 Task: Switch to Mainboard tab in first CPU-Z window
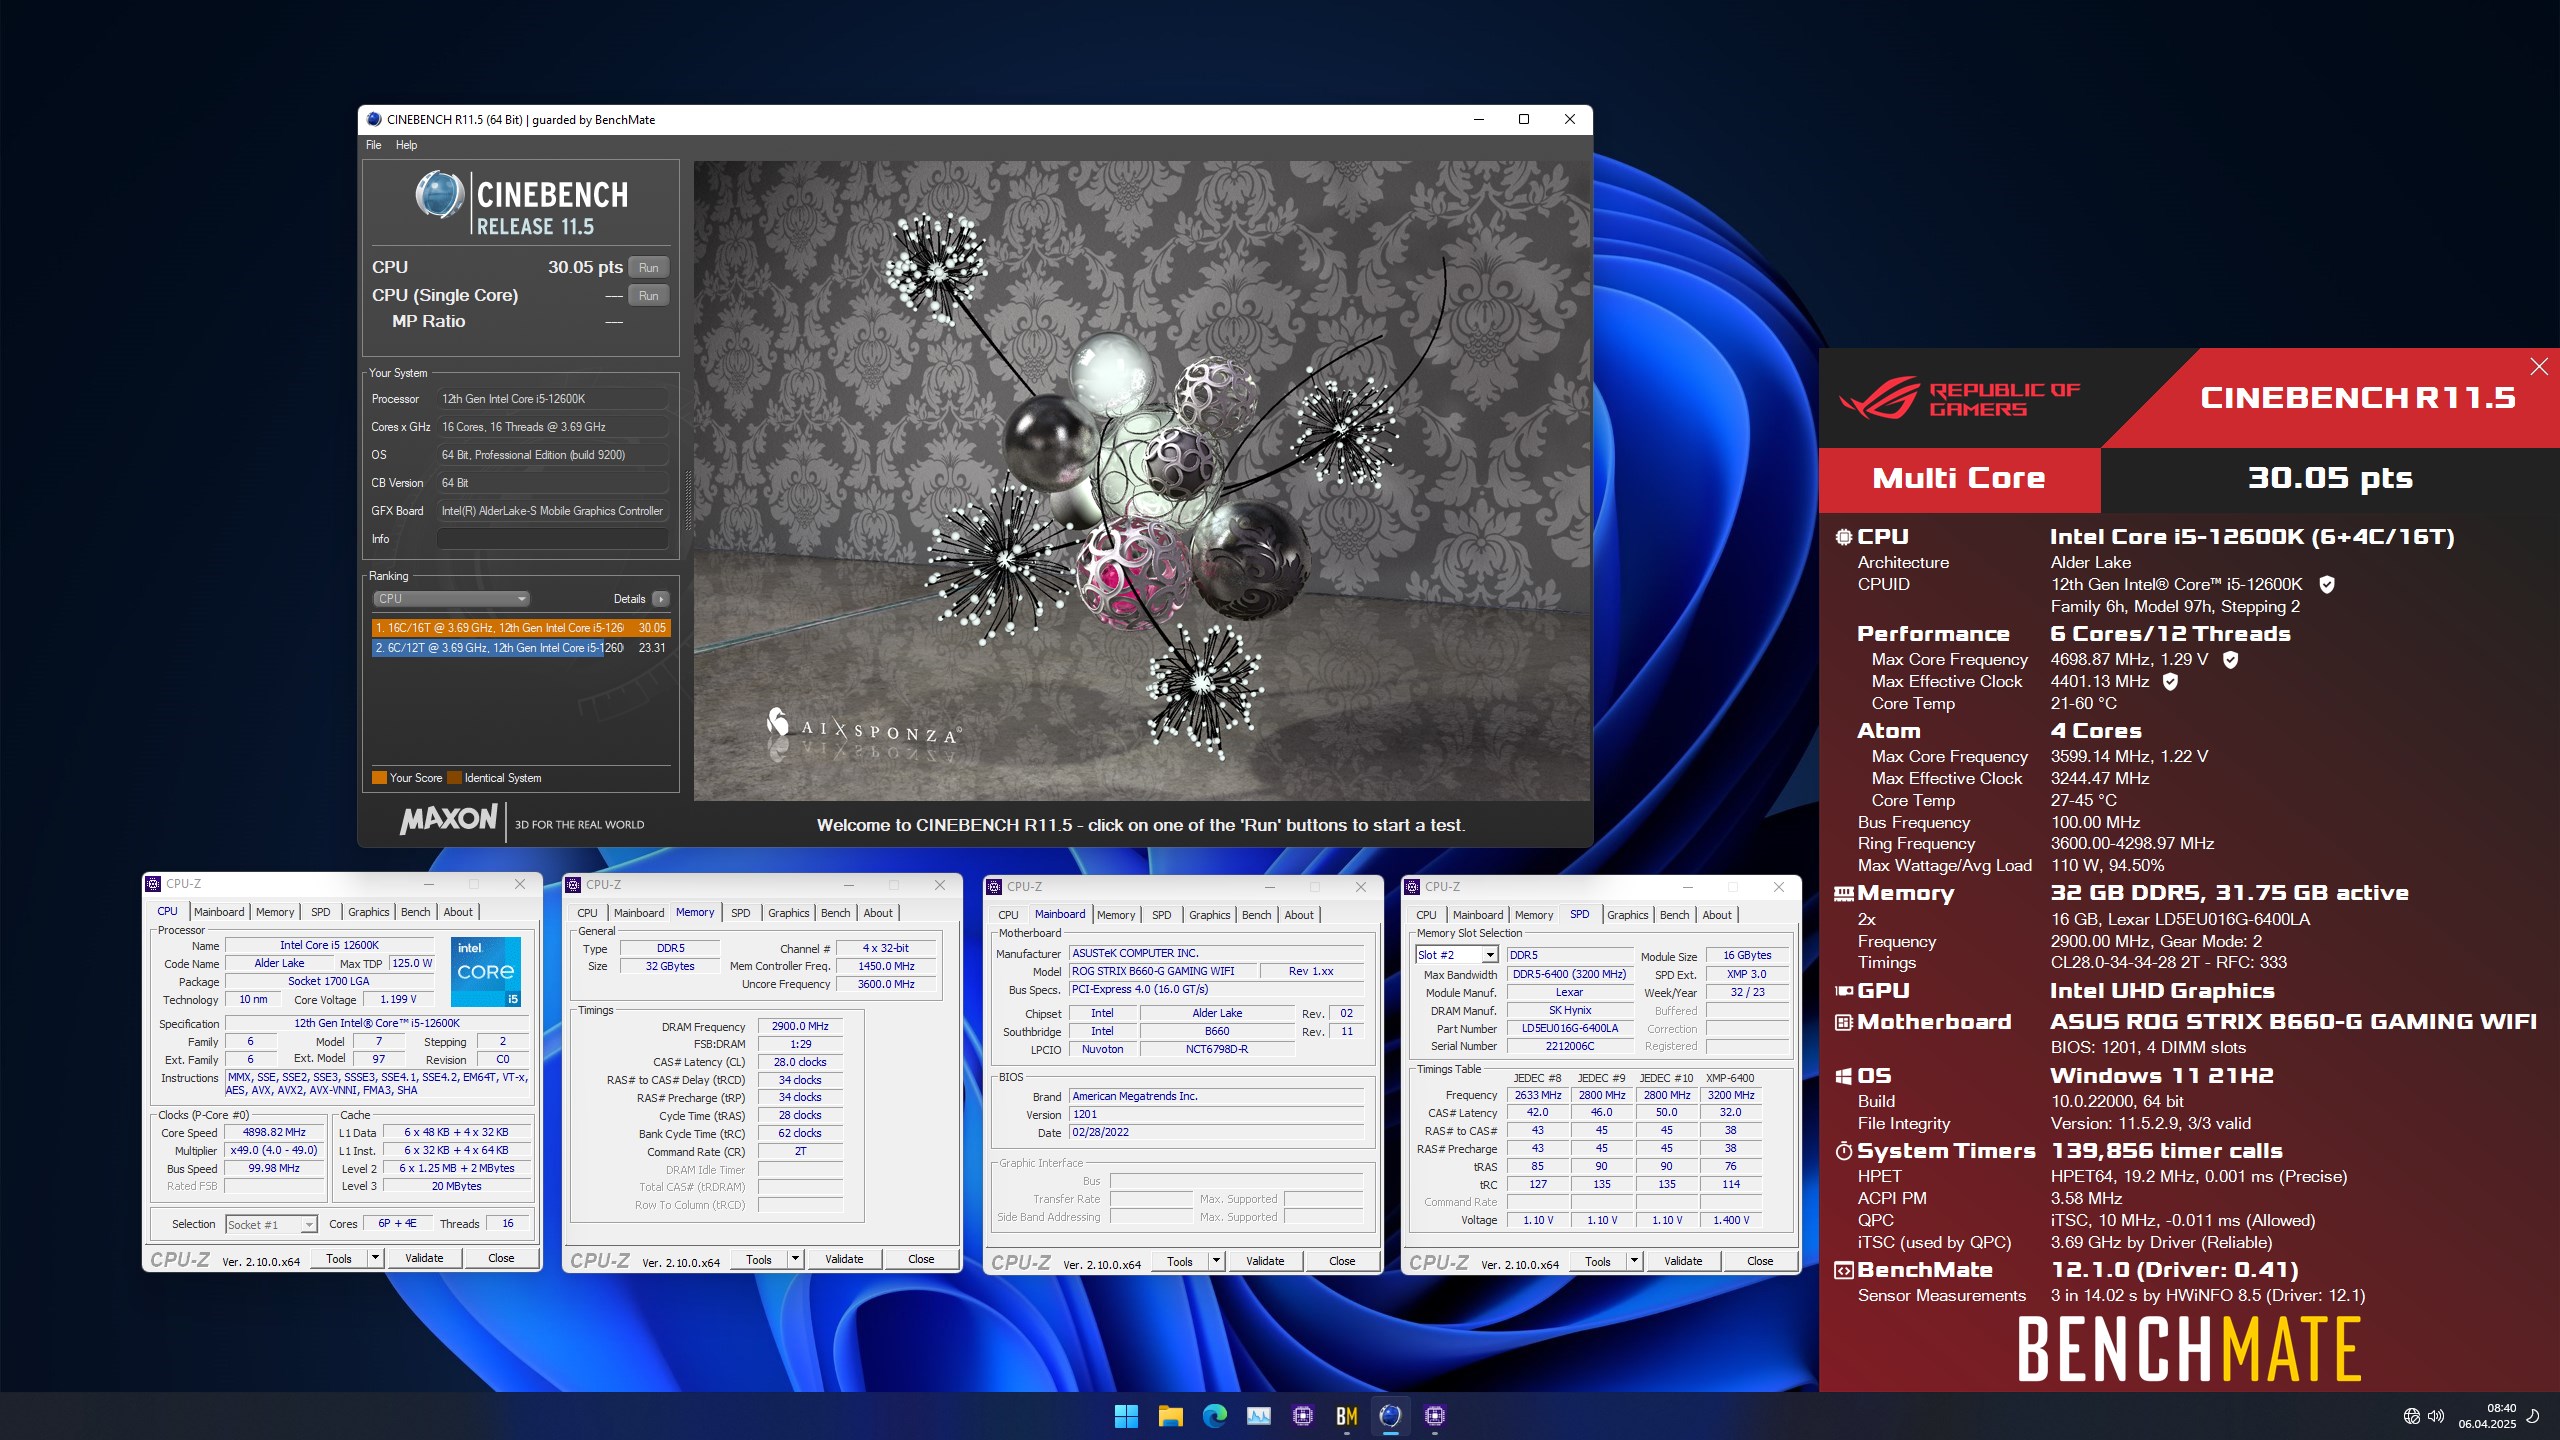(219, 912)
